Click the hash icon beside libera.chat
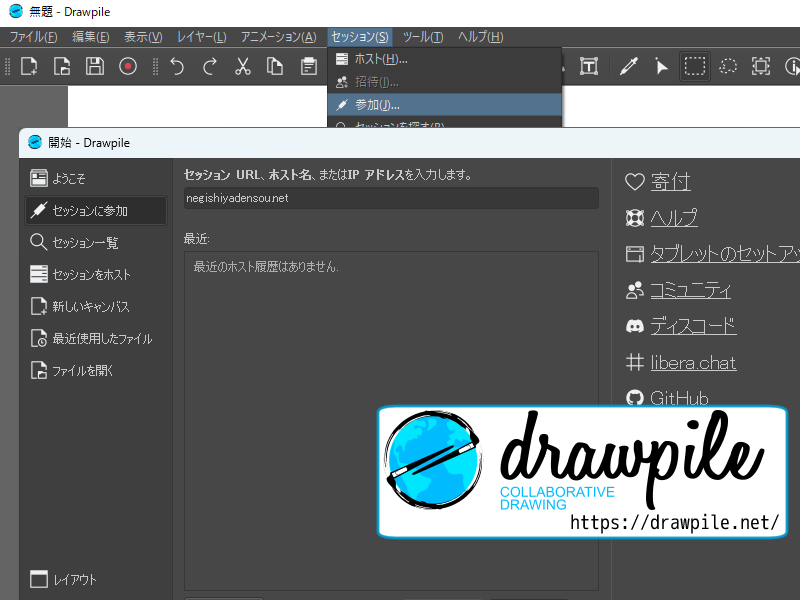The height and width of the screenshot is (600, 800). [635, 362]
